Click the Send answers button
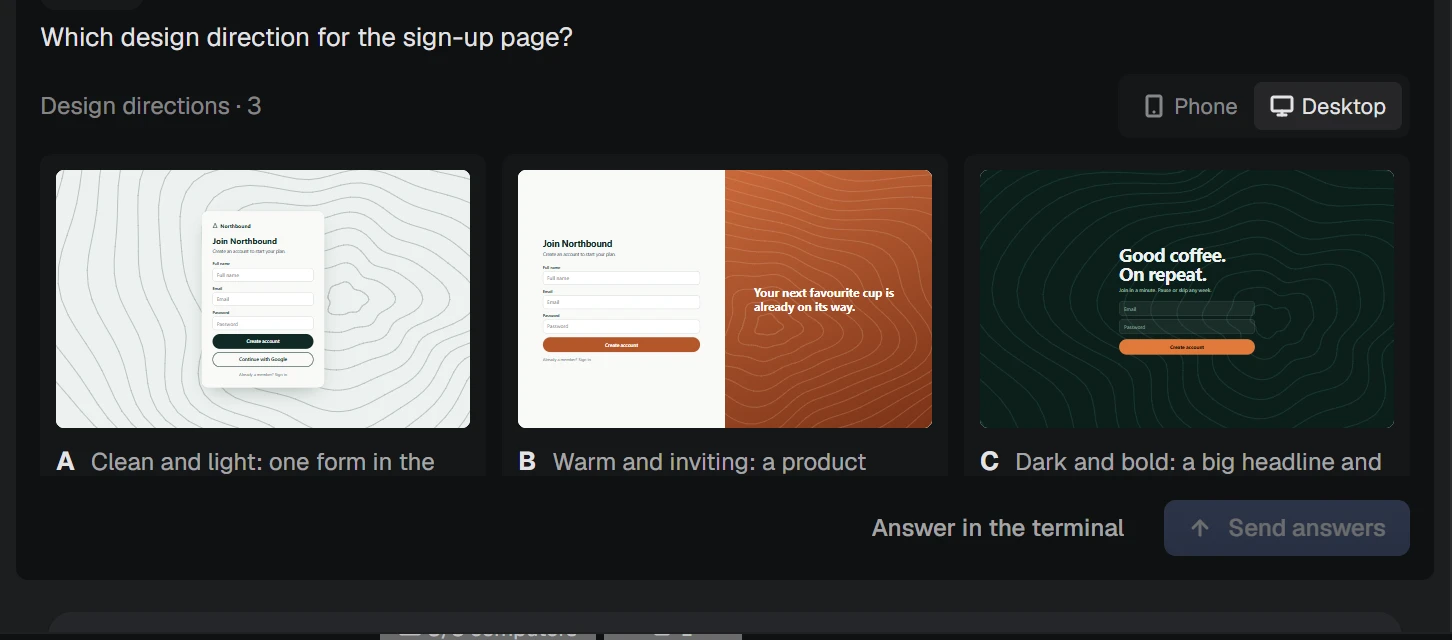The image size is (1452, 640). click(1287, 528)
